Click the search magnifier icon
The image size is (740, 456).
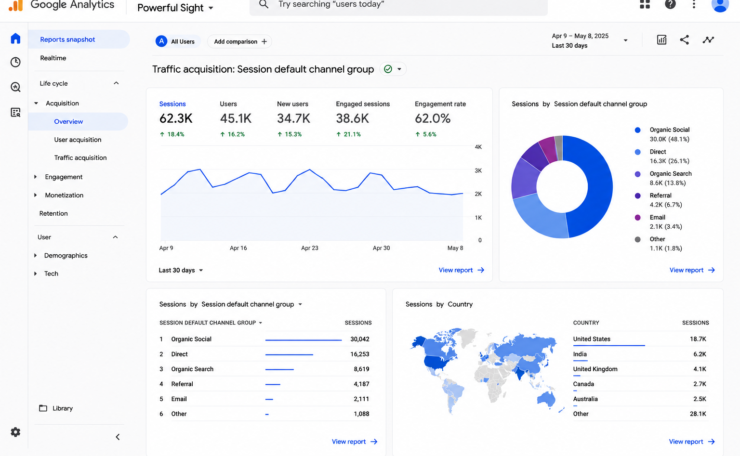click(x=263, y=4)
